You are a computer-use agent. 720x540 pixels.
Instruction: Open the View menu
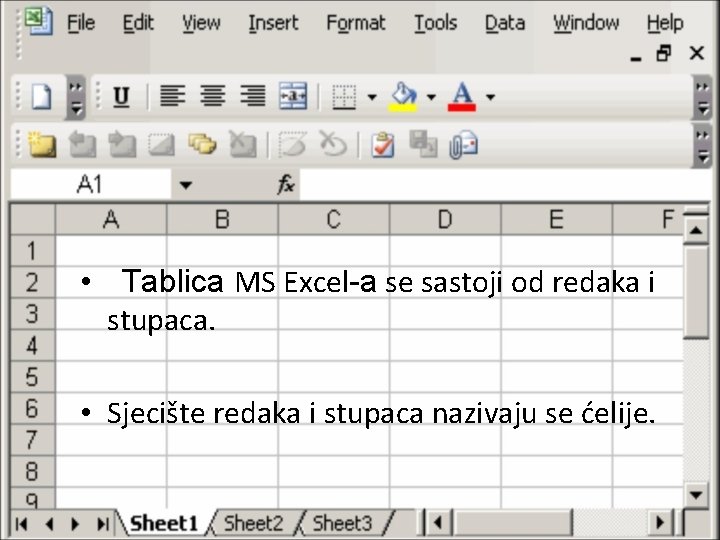(201, 23)
